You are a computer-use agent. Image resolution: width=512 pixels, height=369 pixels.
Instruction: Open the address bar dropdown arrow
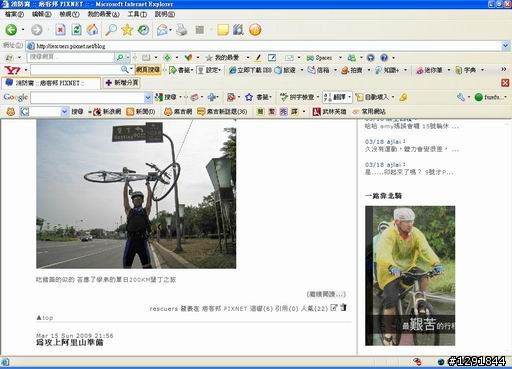[506, 46]
